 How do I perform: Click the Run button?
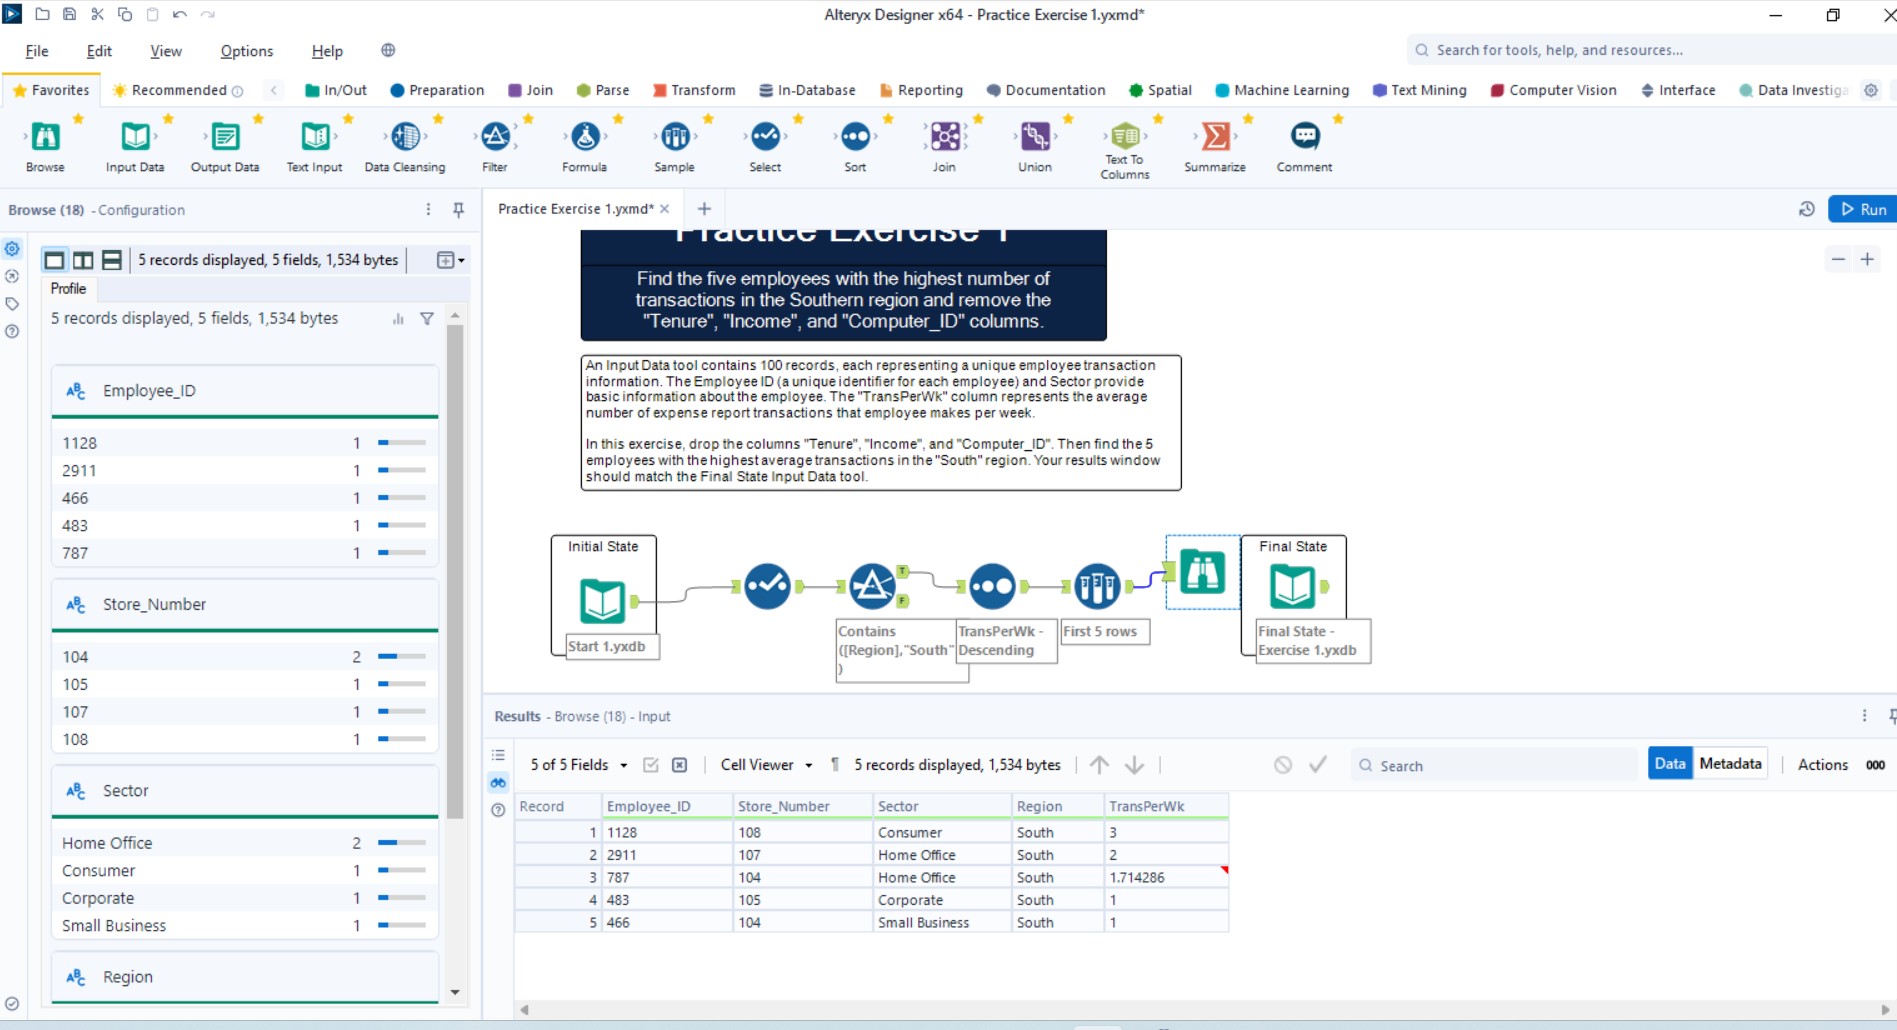click(x=1862, y=209)
